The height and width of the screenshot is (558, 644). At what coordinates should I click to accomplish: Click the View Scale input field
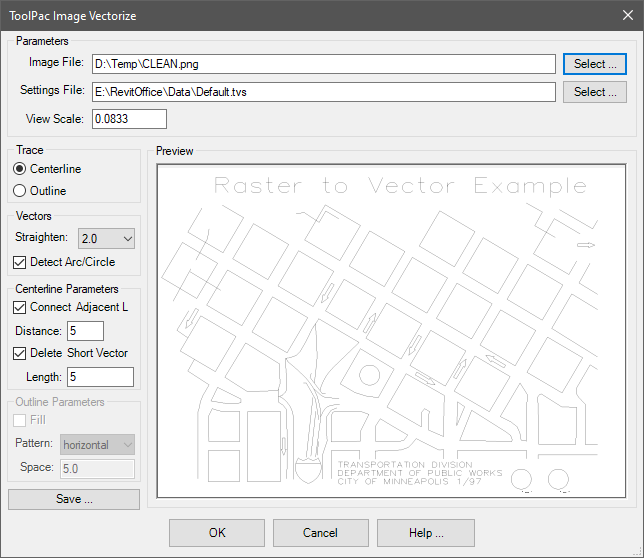129,119
